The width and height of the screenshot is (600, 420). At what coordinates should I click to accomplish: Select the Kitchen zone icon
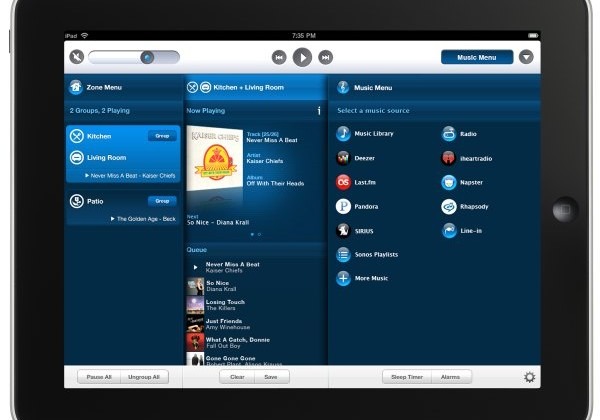[77, 136]
